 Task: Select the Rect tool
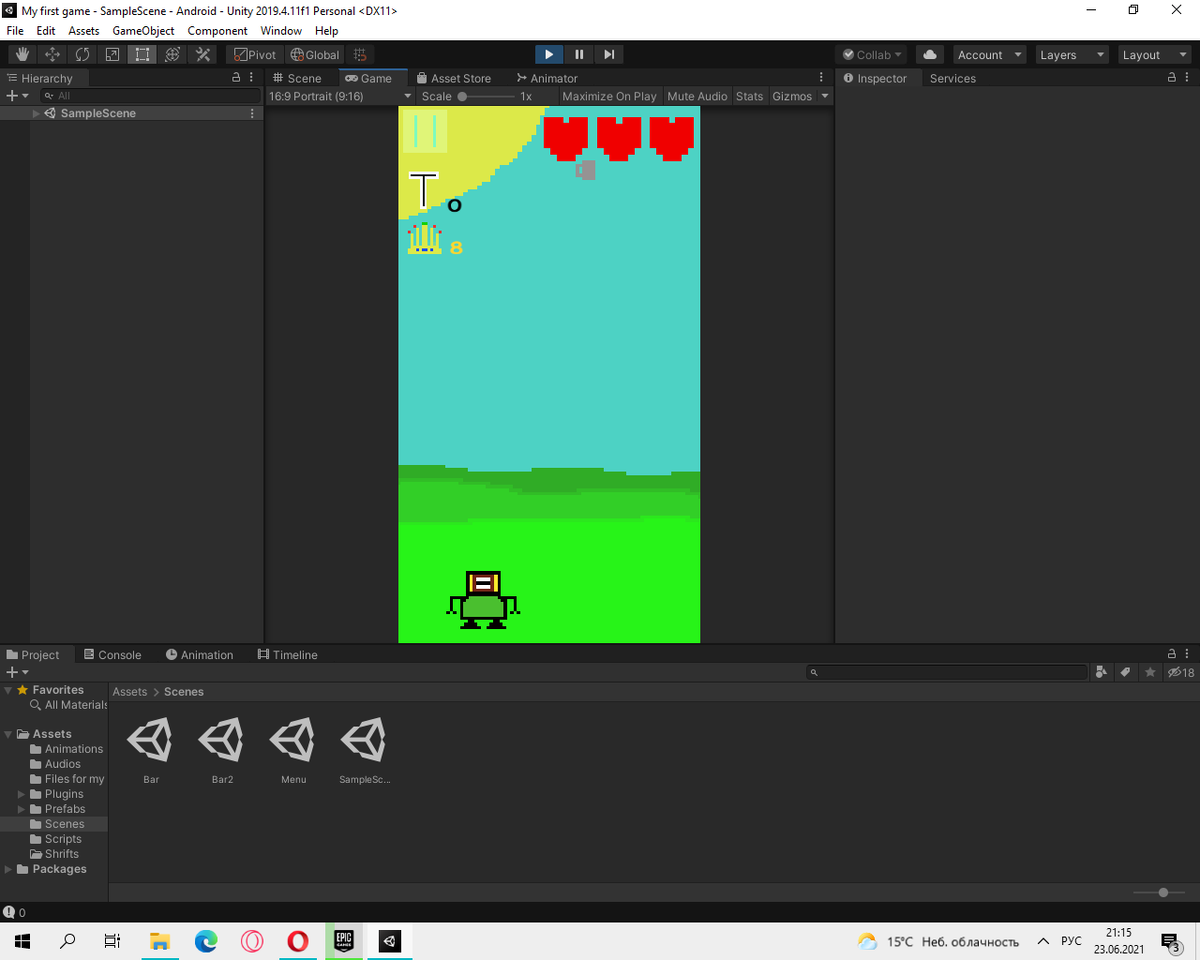(142, 55)
